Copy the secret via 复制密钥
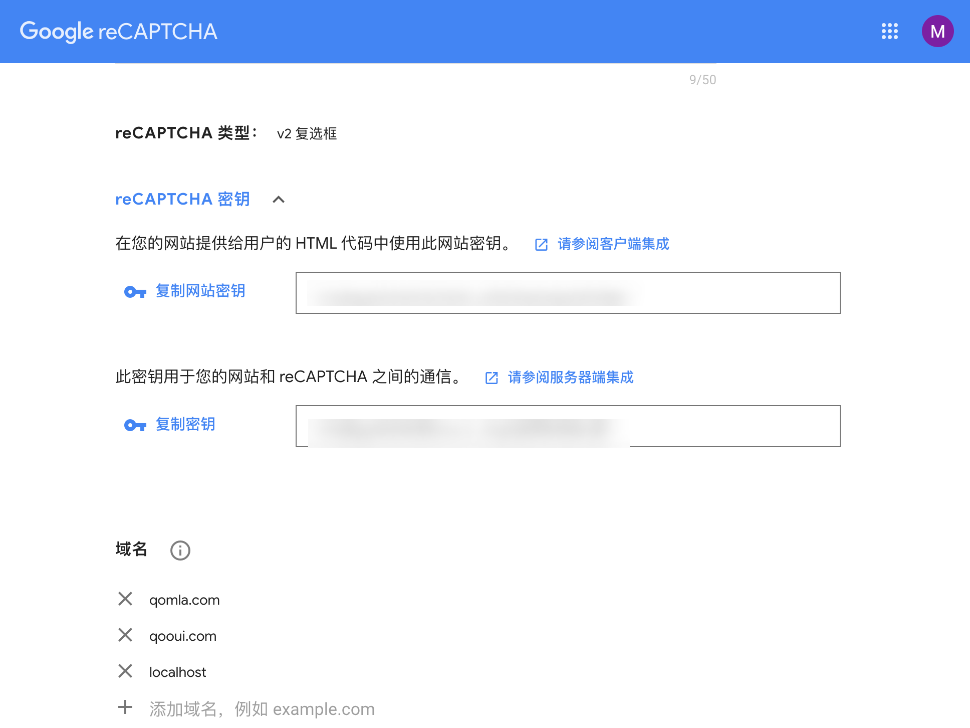Viewport: 970px width, 728px height. pos(185,424)
